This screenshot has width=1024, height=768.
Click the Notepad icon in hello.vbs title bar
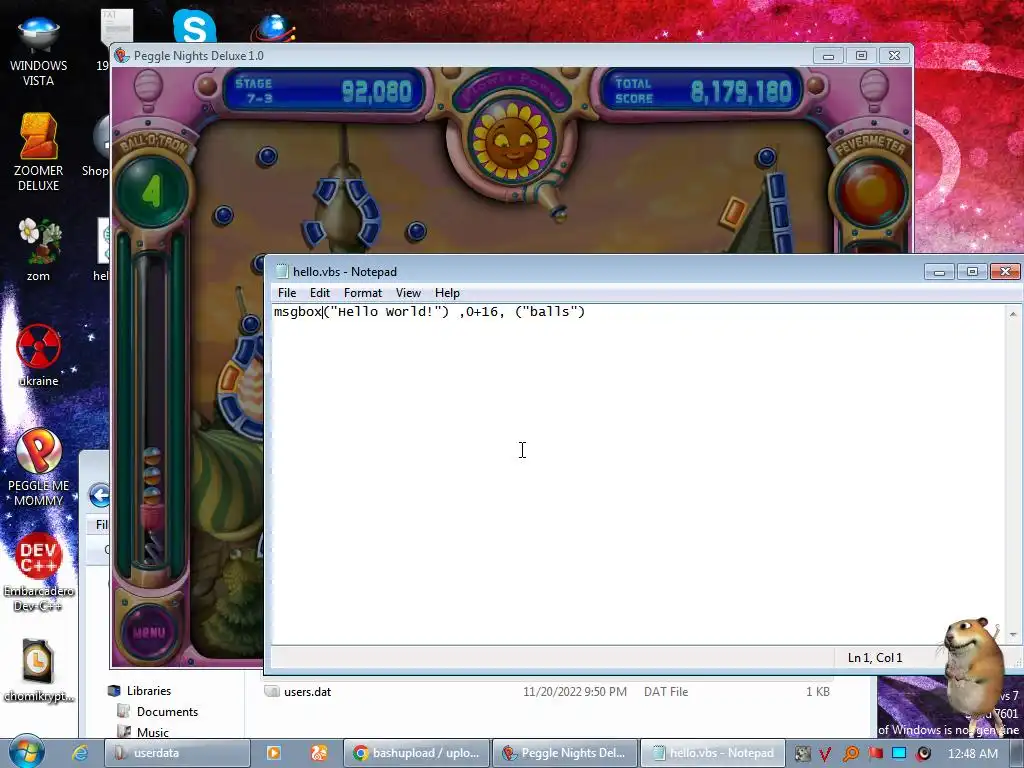[x=281, y=272]
